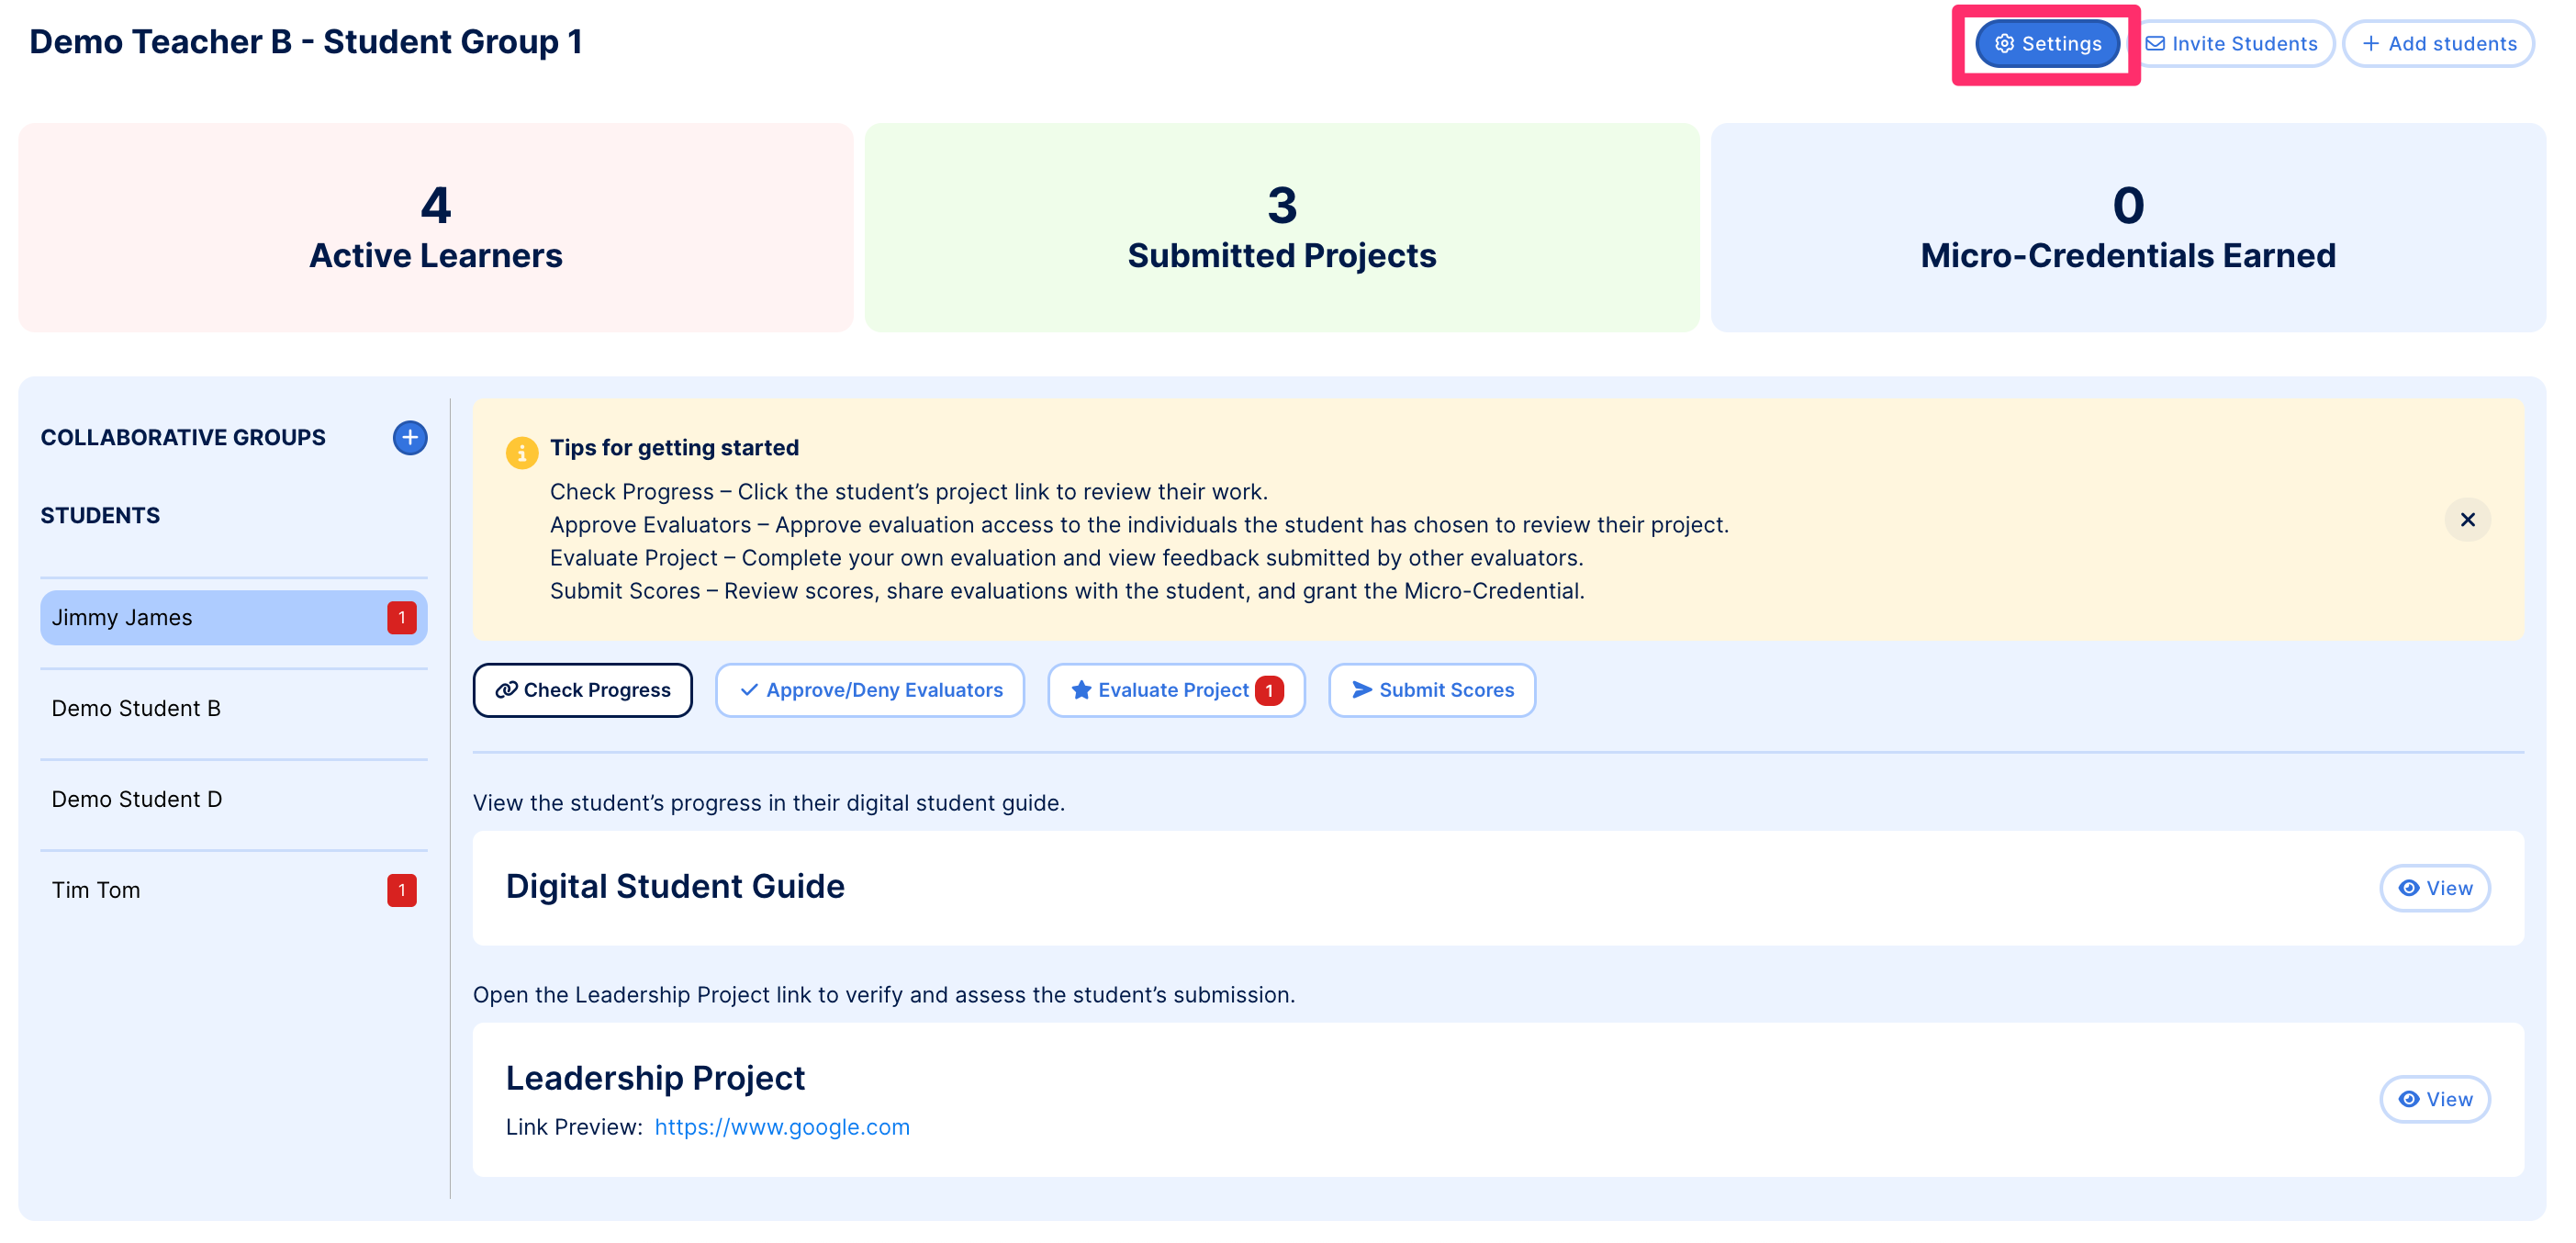Select Demo Student D from list
This screenshot has width=2576, height=1243.
coord(137,799)
